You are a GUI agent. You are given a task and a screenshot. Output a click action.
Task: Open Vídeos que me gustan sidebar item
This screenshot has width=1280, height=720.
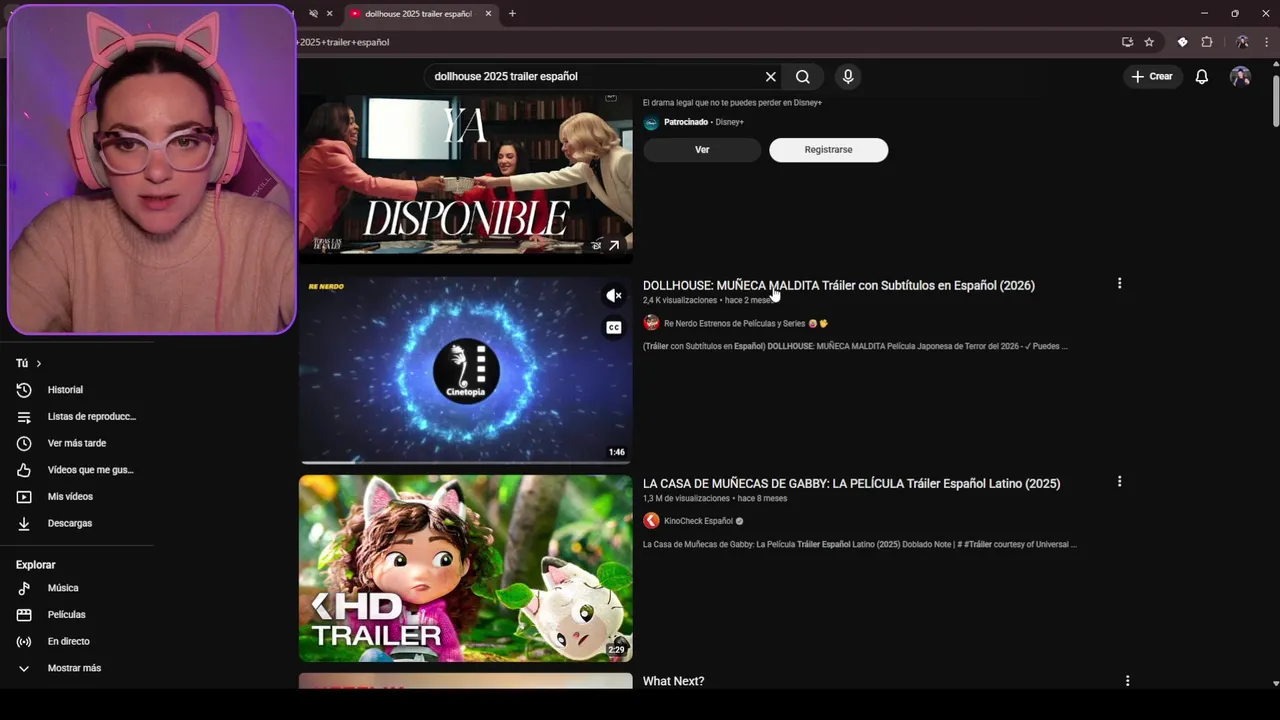pos(77,470)
